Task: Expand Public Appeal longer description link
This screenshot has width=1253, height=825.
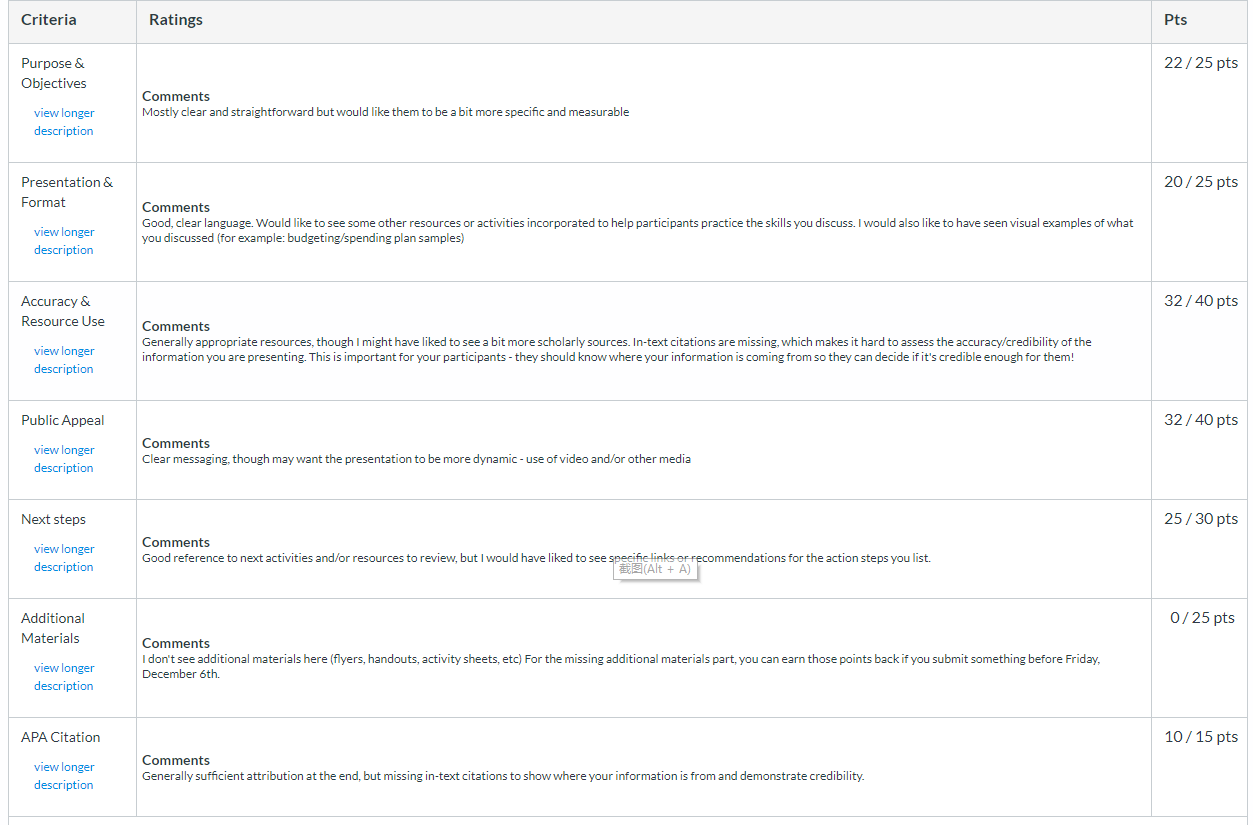Action: coord(64,459)
